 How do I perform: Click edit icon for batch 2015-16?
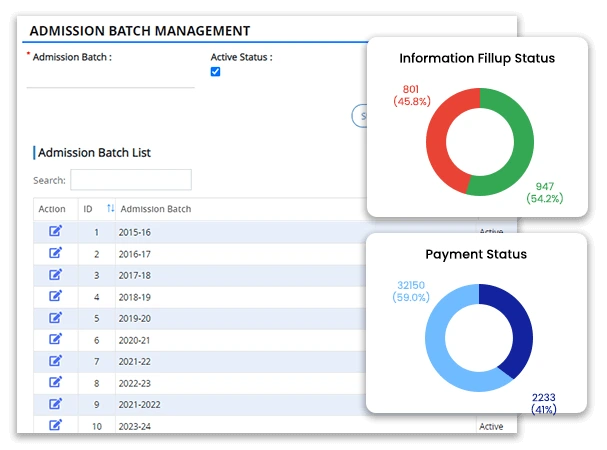tap(55, 231)
